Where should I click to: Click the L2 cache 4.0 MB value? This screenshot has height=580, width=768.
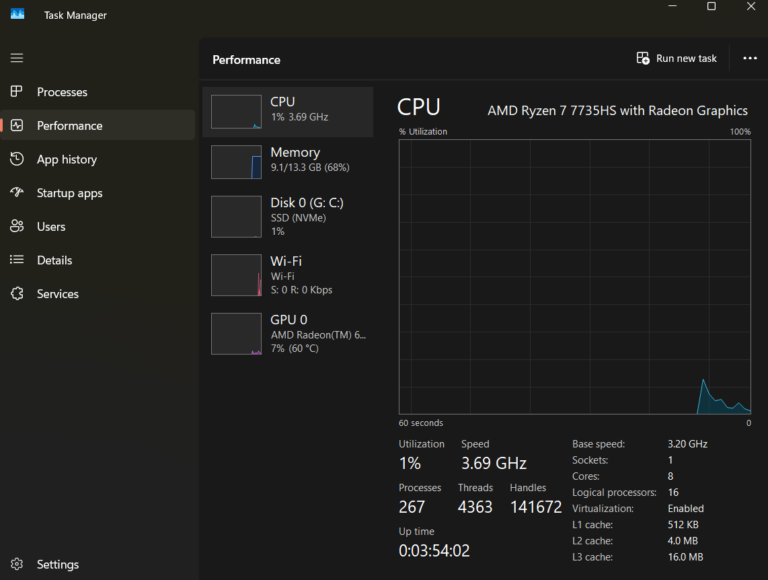pyautogui.click(x=682, y=541)
